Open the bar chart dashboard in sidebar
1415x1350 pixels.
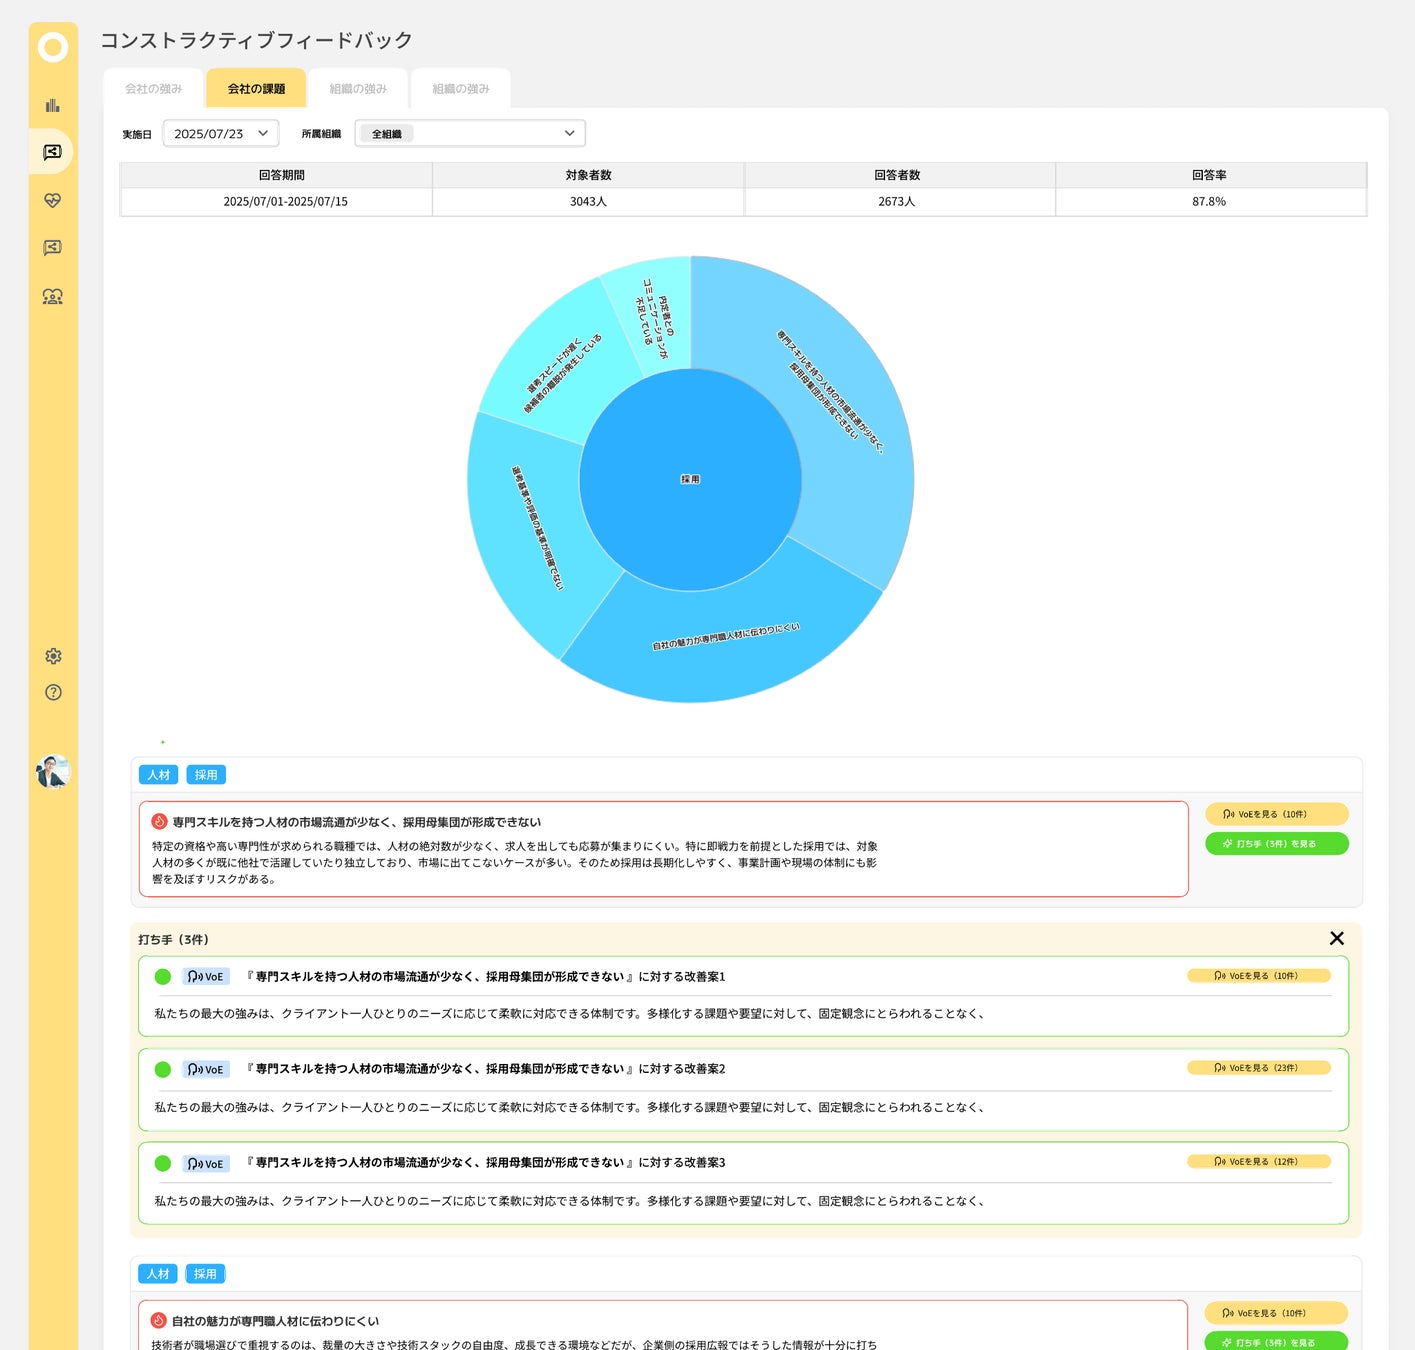pos(53,105)
